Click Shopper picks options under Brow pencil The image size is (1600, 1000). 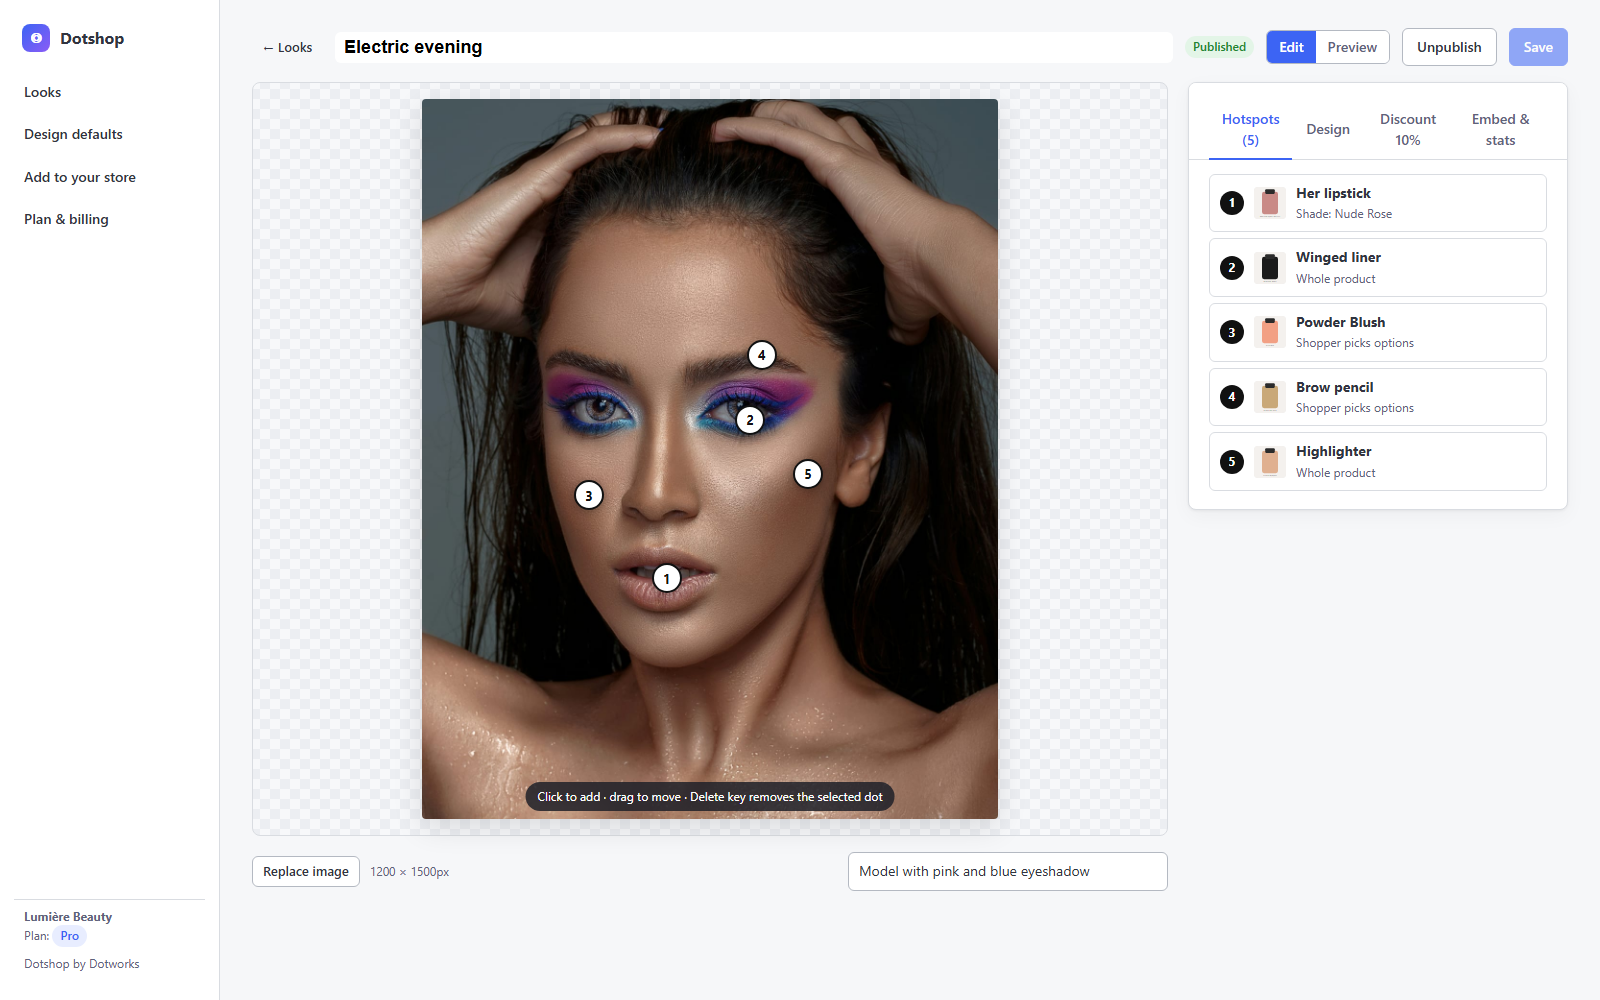coord(1355,408)
